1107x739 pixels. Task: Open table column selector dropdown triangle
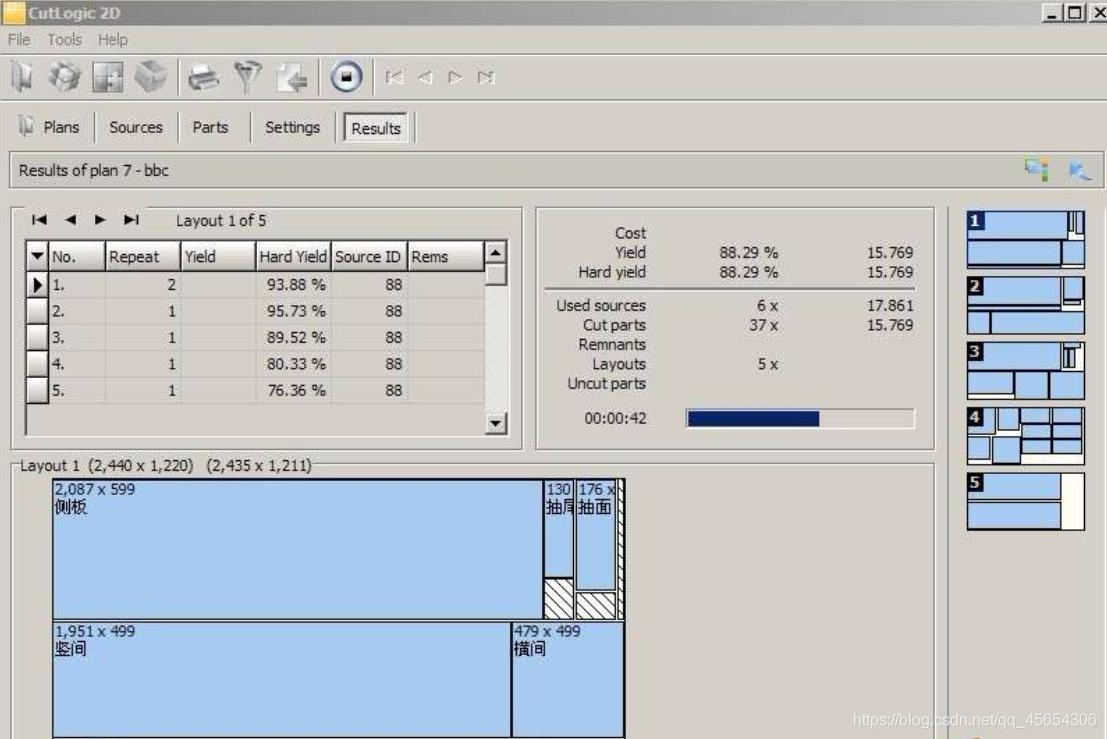tap(37, 256)
